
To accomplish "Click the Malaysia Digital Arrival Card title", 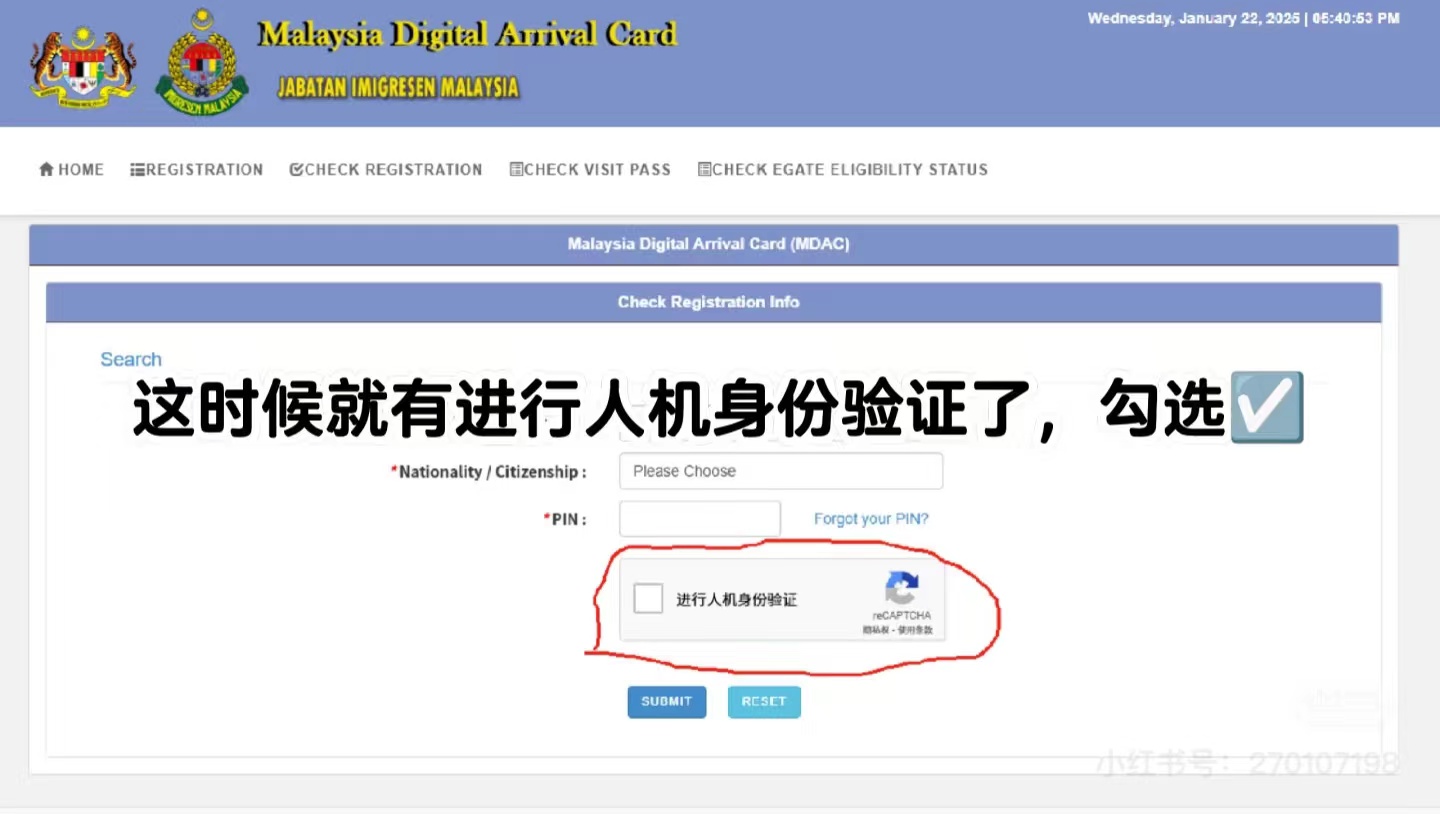I will (467, 34).
